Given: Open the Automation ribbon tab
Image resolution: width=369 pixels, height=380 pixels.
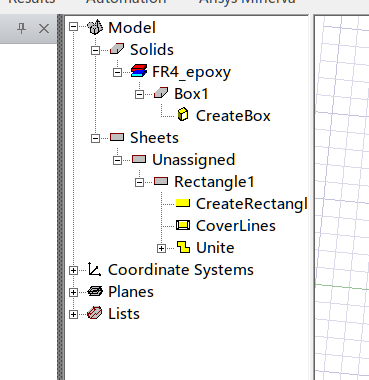Looking at the screenshot, I should click(126, 2).
